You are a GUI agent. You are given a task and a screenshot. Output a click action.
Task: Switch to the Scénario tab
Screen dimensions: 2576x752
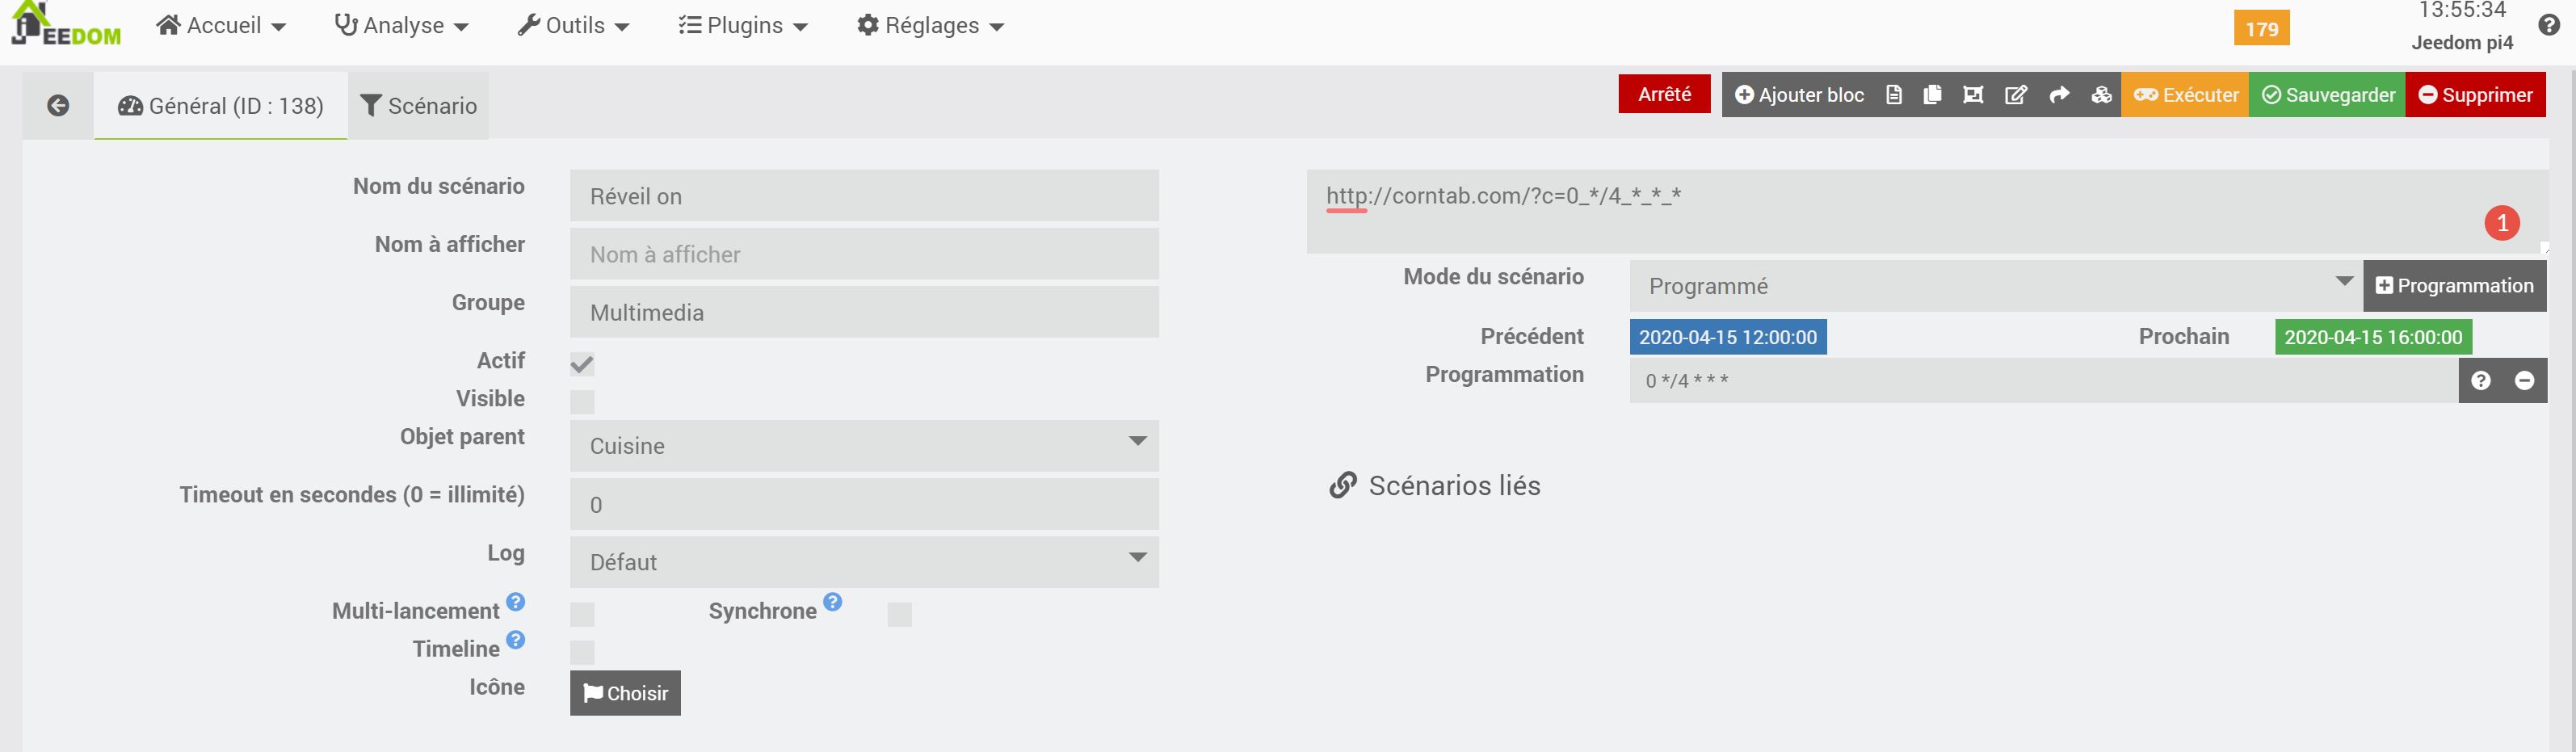418,106
